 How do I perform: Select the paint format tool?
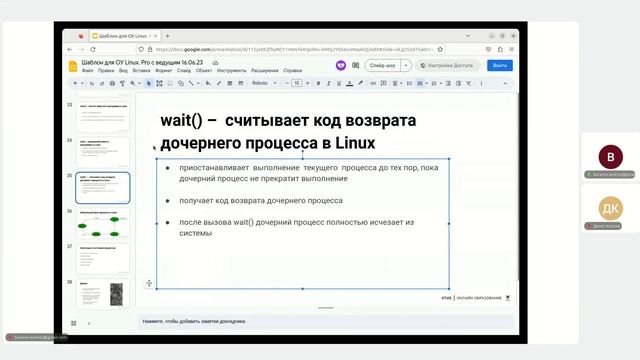click(122, 83)
